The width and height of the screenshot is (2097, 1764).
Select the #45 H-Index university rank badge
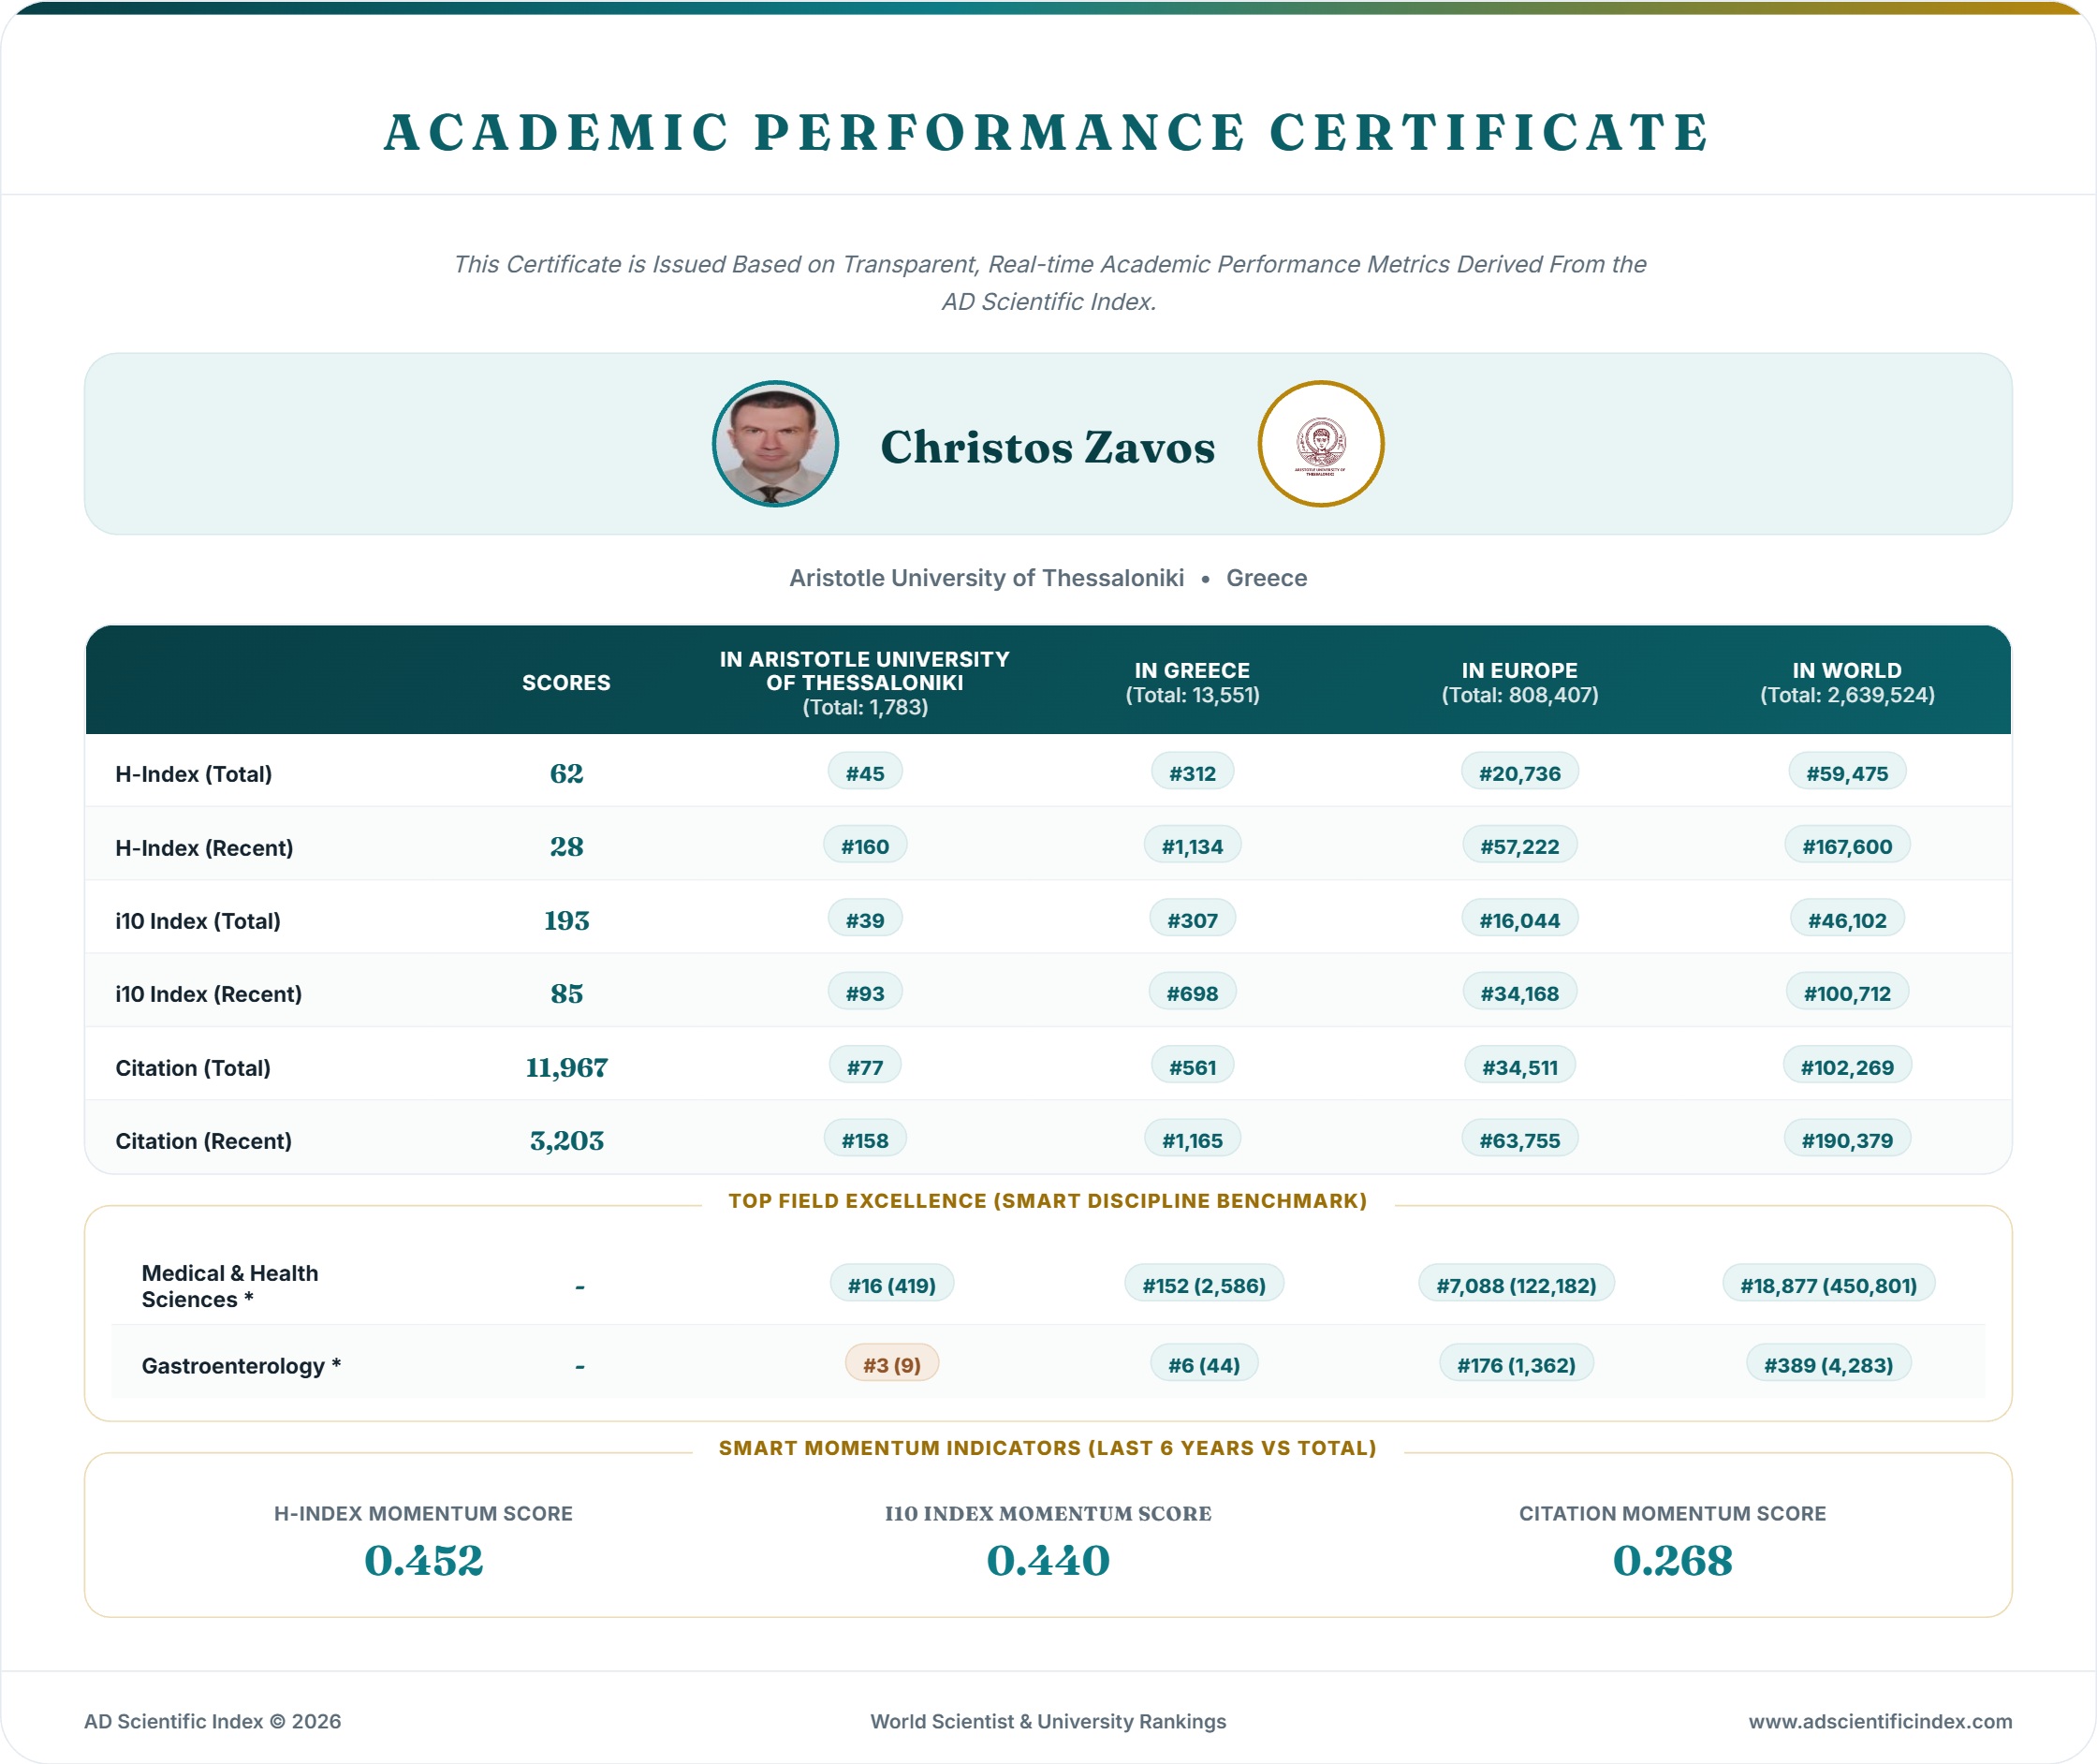tap(865, 773)
